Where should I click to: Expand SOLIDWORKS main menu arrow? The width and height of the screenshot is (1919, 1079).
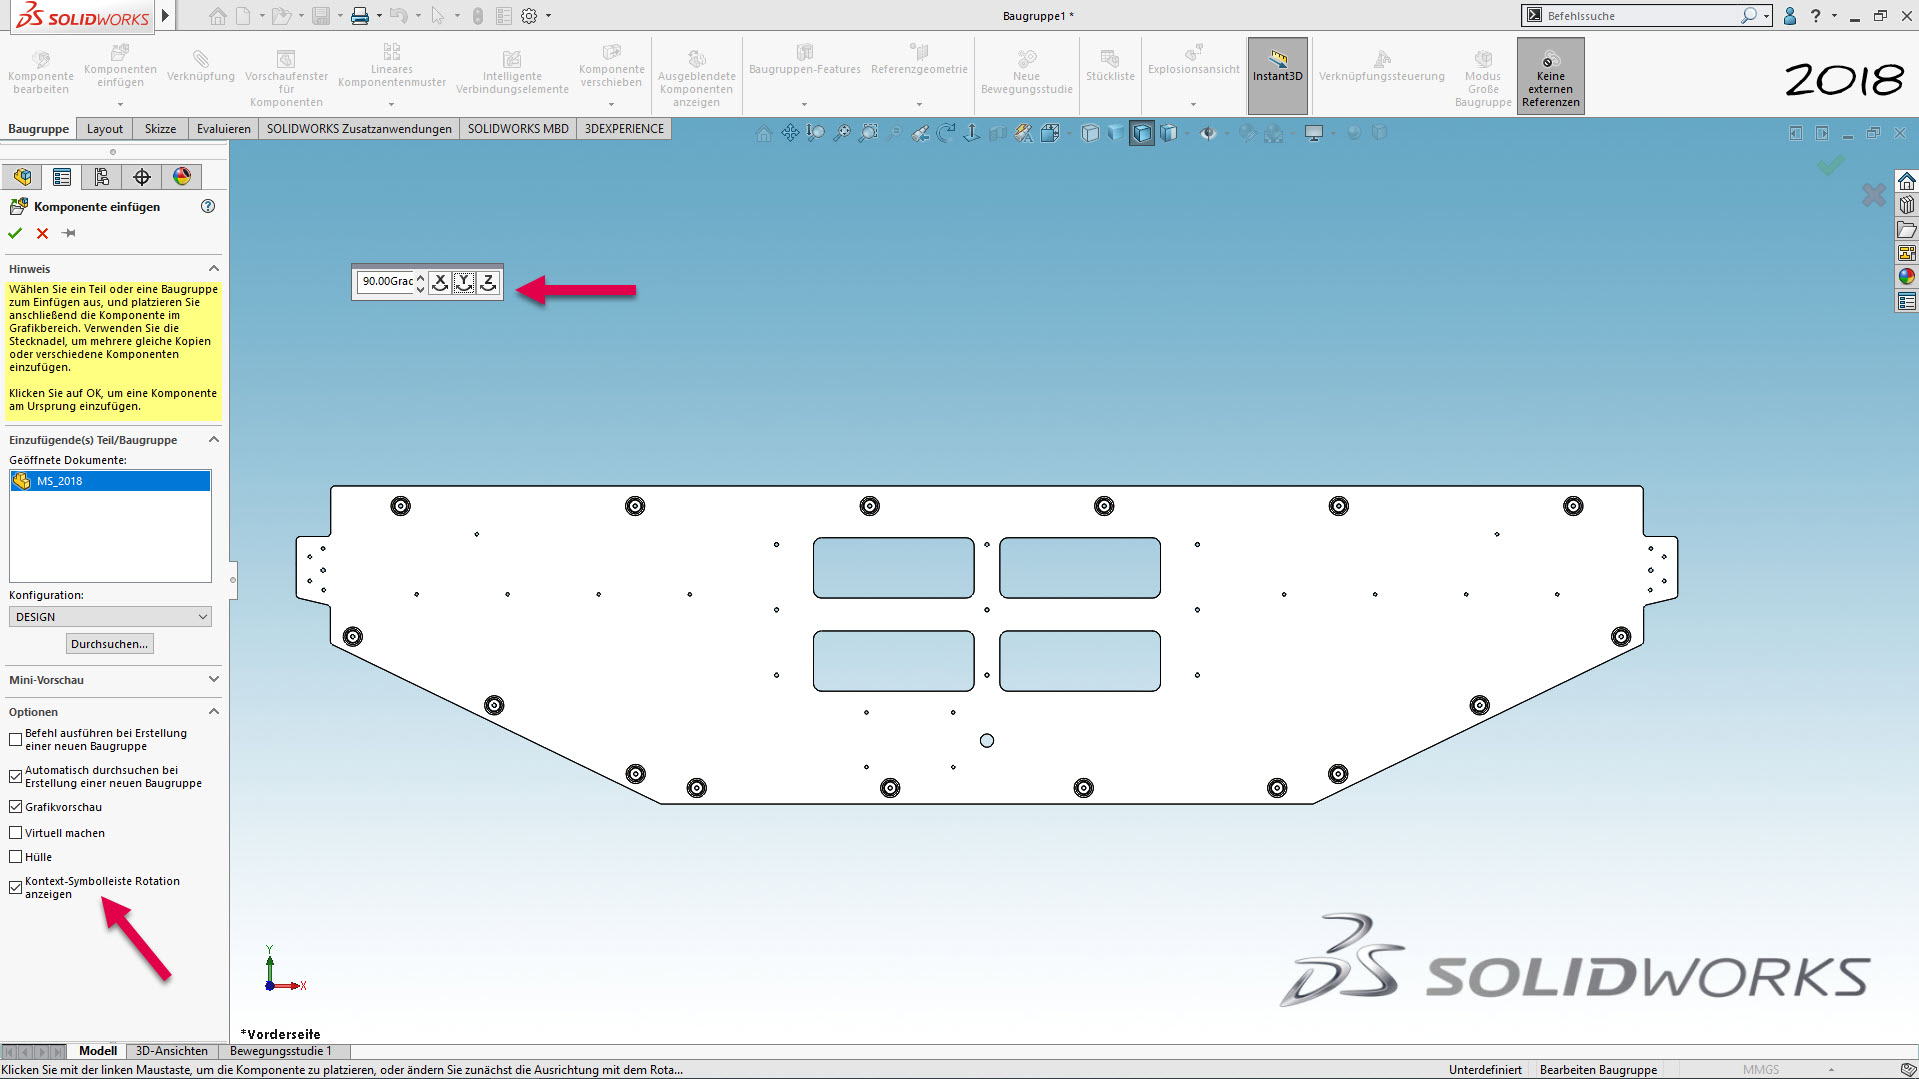(x=166, y=16)
